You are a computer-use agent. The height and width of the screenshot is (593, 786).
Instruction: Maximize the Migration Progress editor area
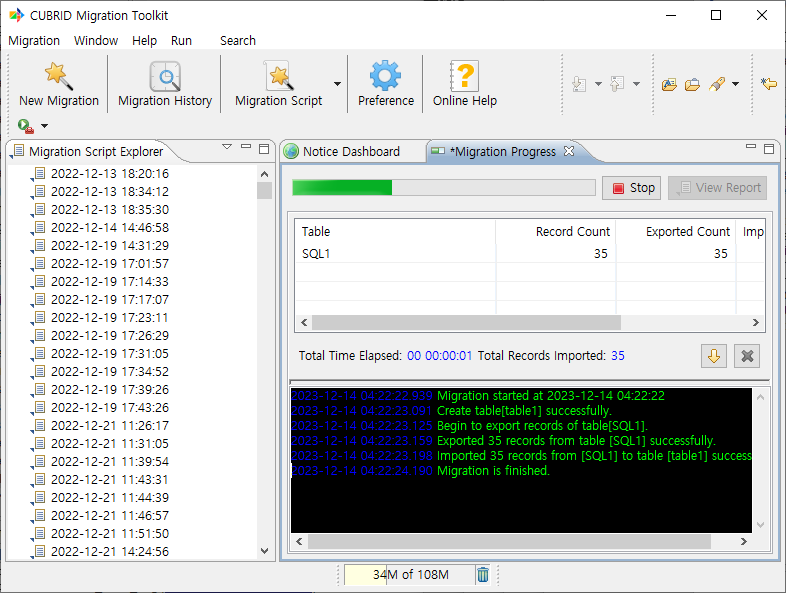pos(769,148)
